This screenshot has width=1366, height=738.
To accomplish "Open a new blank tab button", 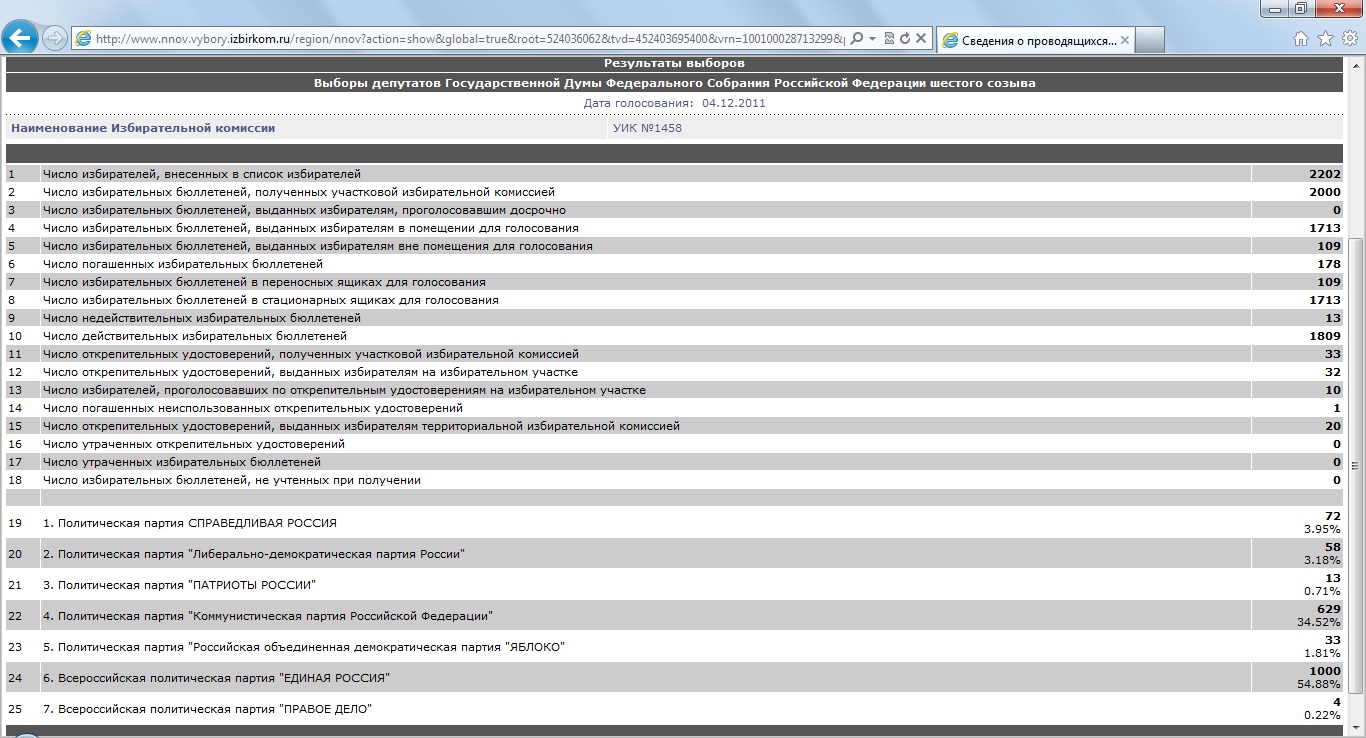I will pyautogui.click(x=1150, y=40).
